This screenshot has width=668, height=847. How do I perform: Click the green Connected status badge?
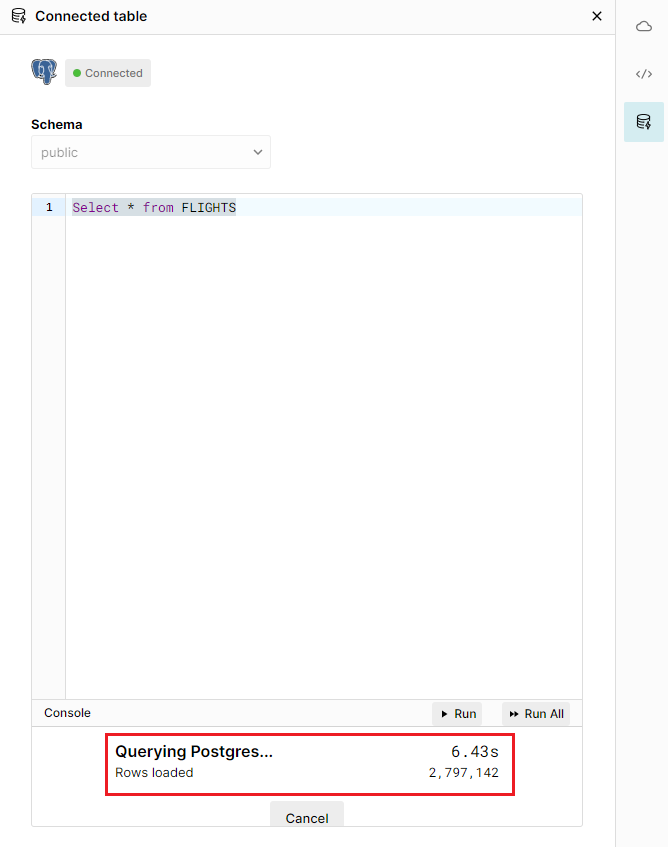(108, 73)
